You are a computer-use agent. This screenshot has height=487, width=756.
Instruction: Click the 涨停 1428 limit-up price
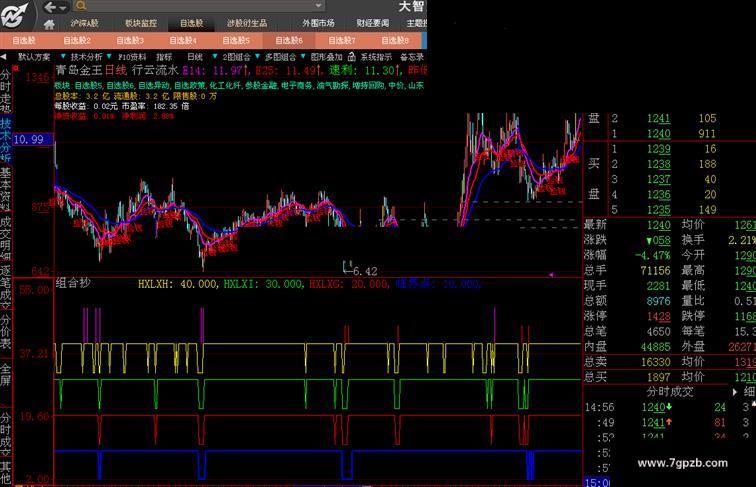[x=659, y=316]
